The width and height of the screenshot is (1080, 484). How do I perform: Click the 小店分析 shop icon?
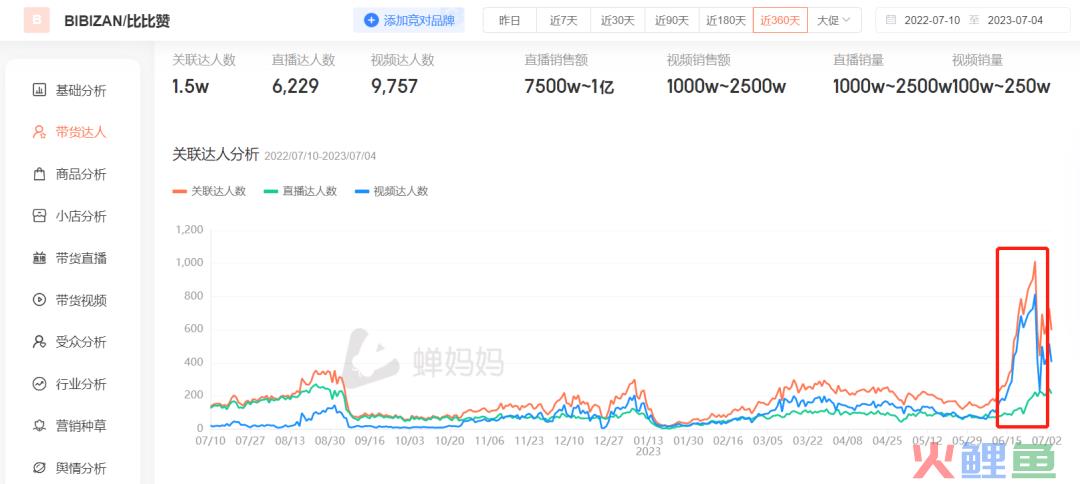point(40,216)
